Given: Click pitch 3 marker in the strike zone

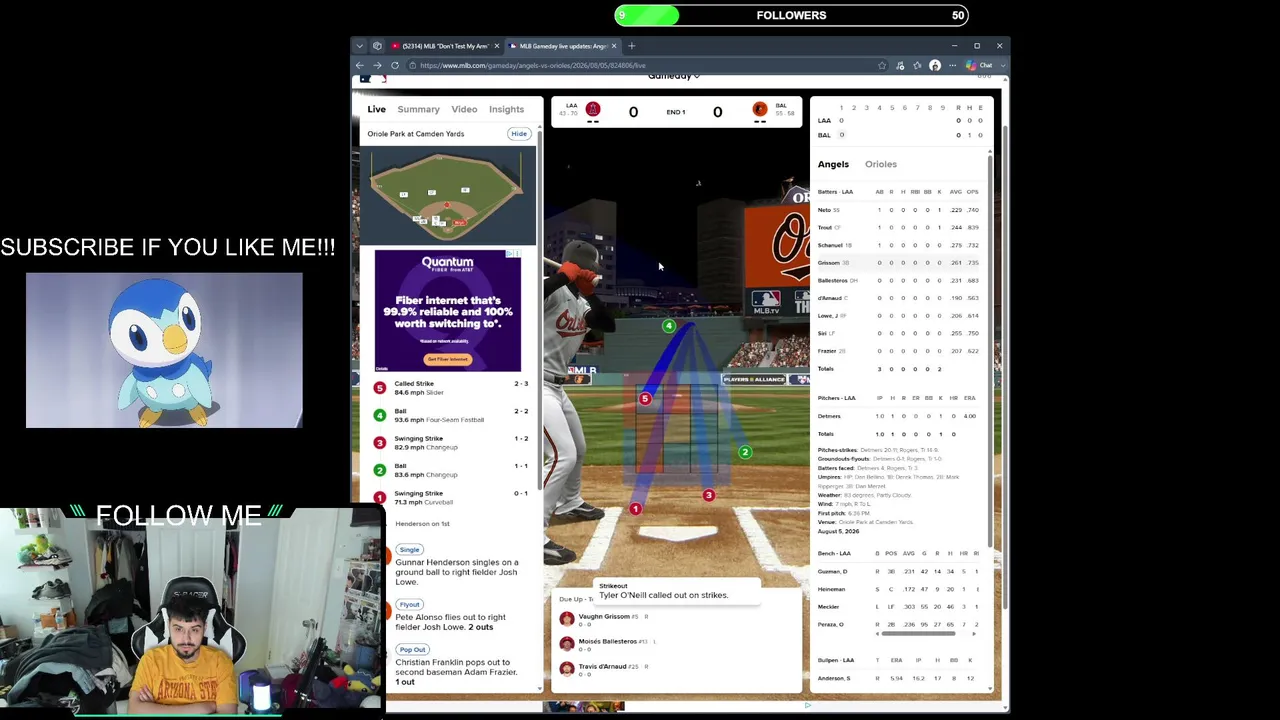Looking at the screenshot, I should pyautogui.click(x=709, y=495).
